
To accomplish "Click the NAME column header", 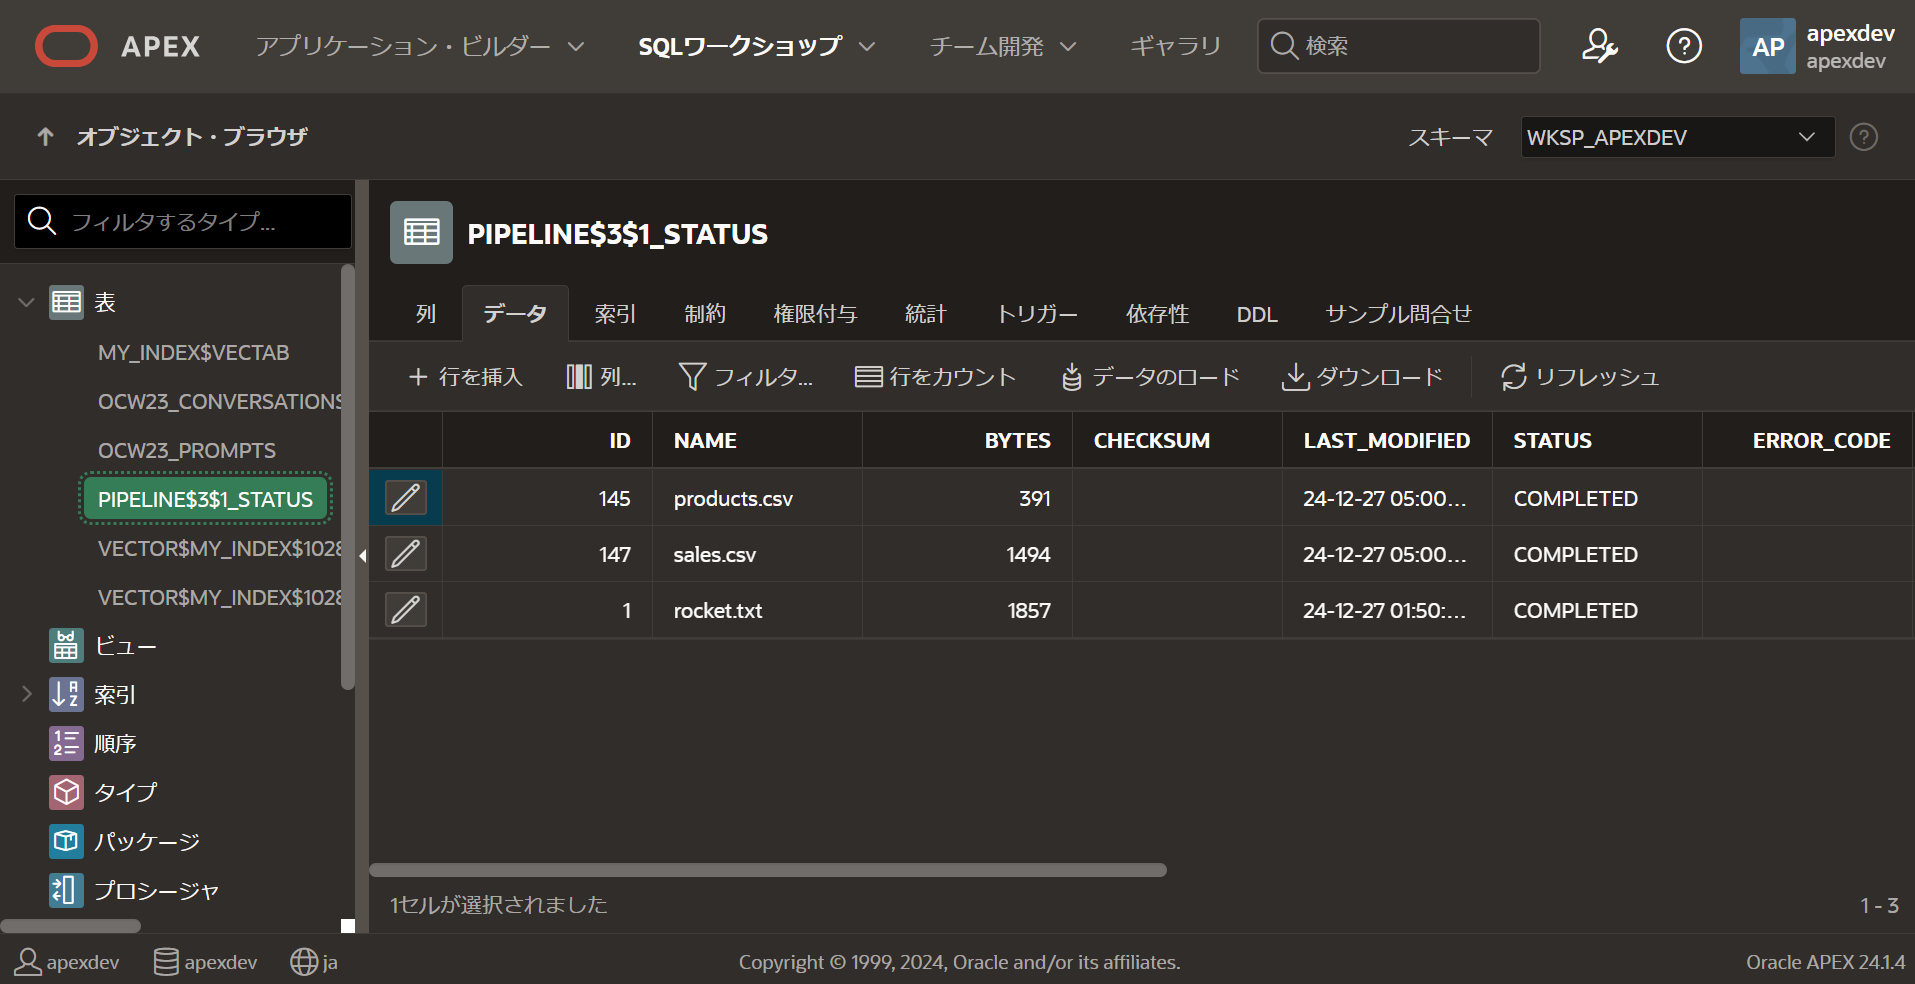I will click(x=757, y=440).
